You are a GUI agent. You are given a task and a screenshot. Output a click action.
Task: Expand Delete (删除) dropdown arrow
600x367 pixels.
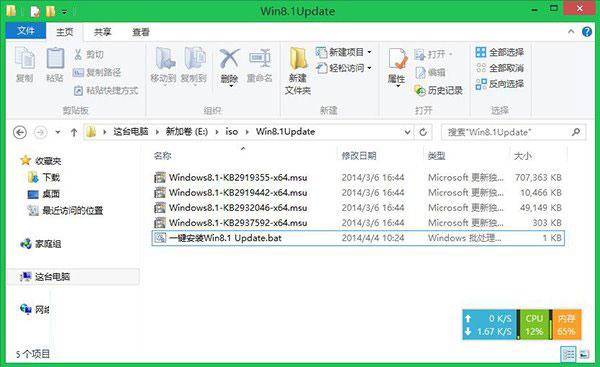(231, 86)
